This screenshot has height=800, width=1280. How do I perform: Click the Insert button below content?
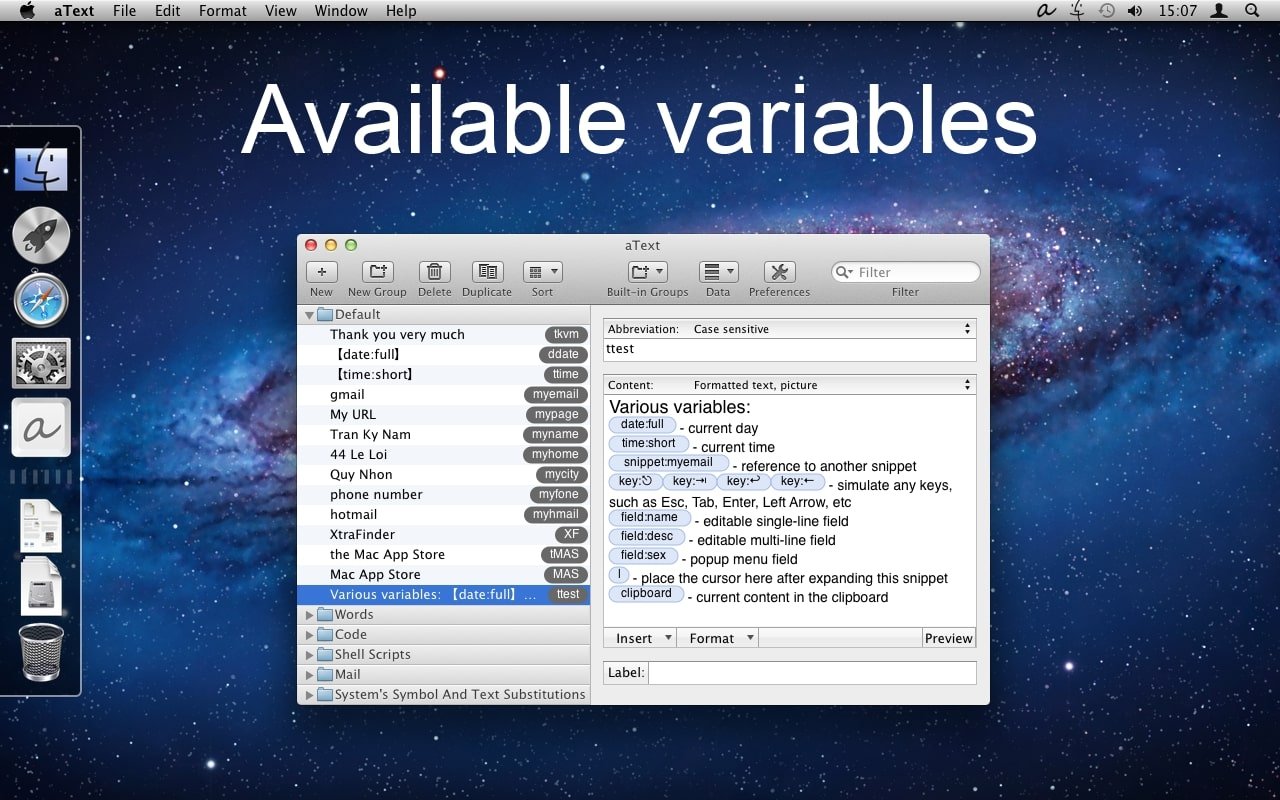click(640, 638)
